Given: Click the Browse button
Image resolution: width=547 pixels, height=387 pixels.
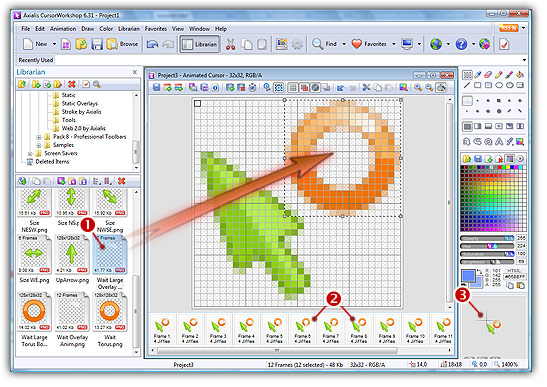Looking at the screenshot, I should (122, 44).
